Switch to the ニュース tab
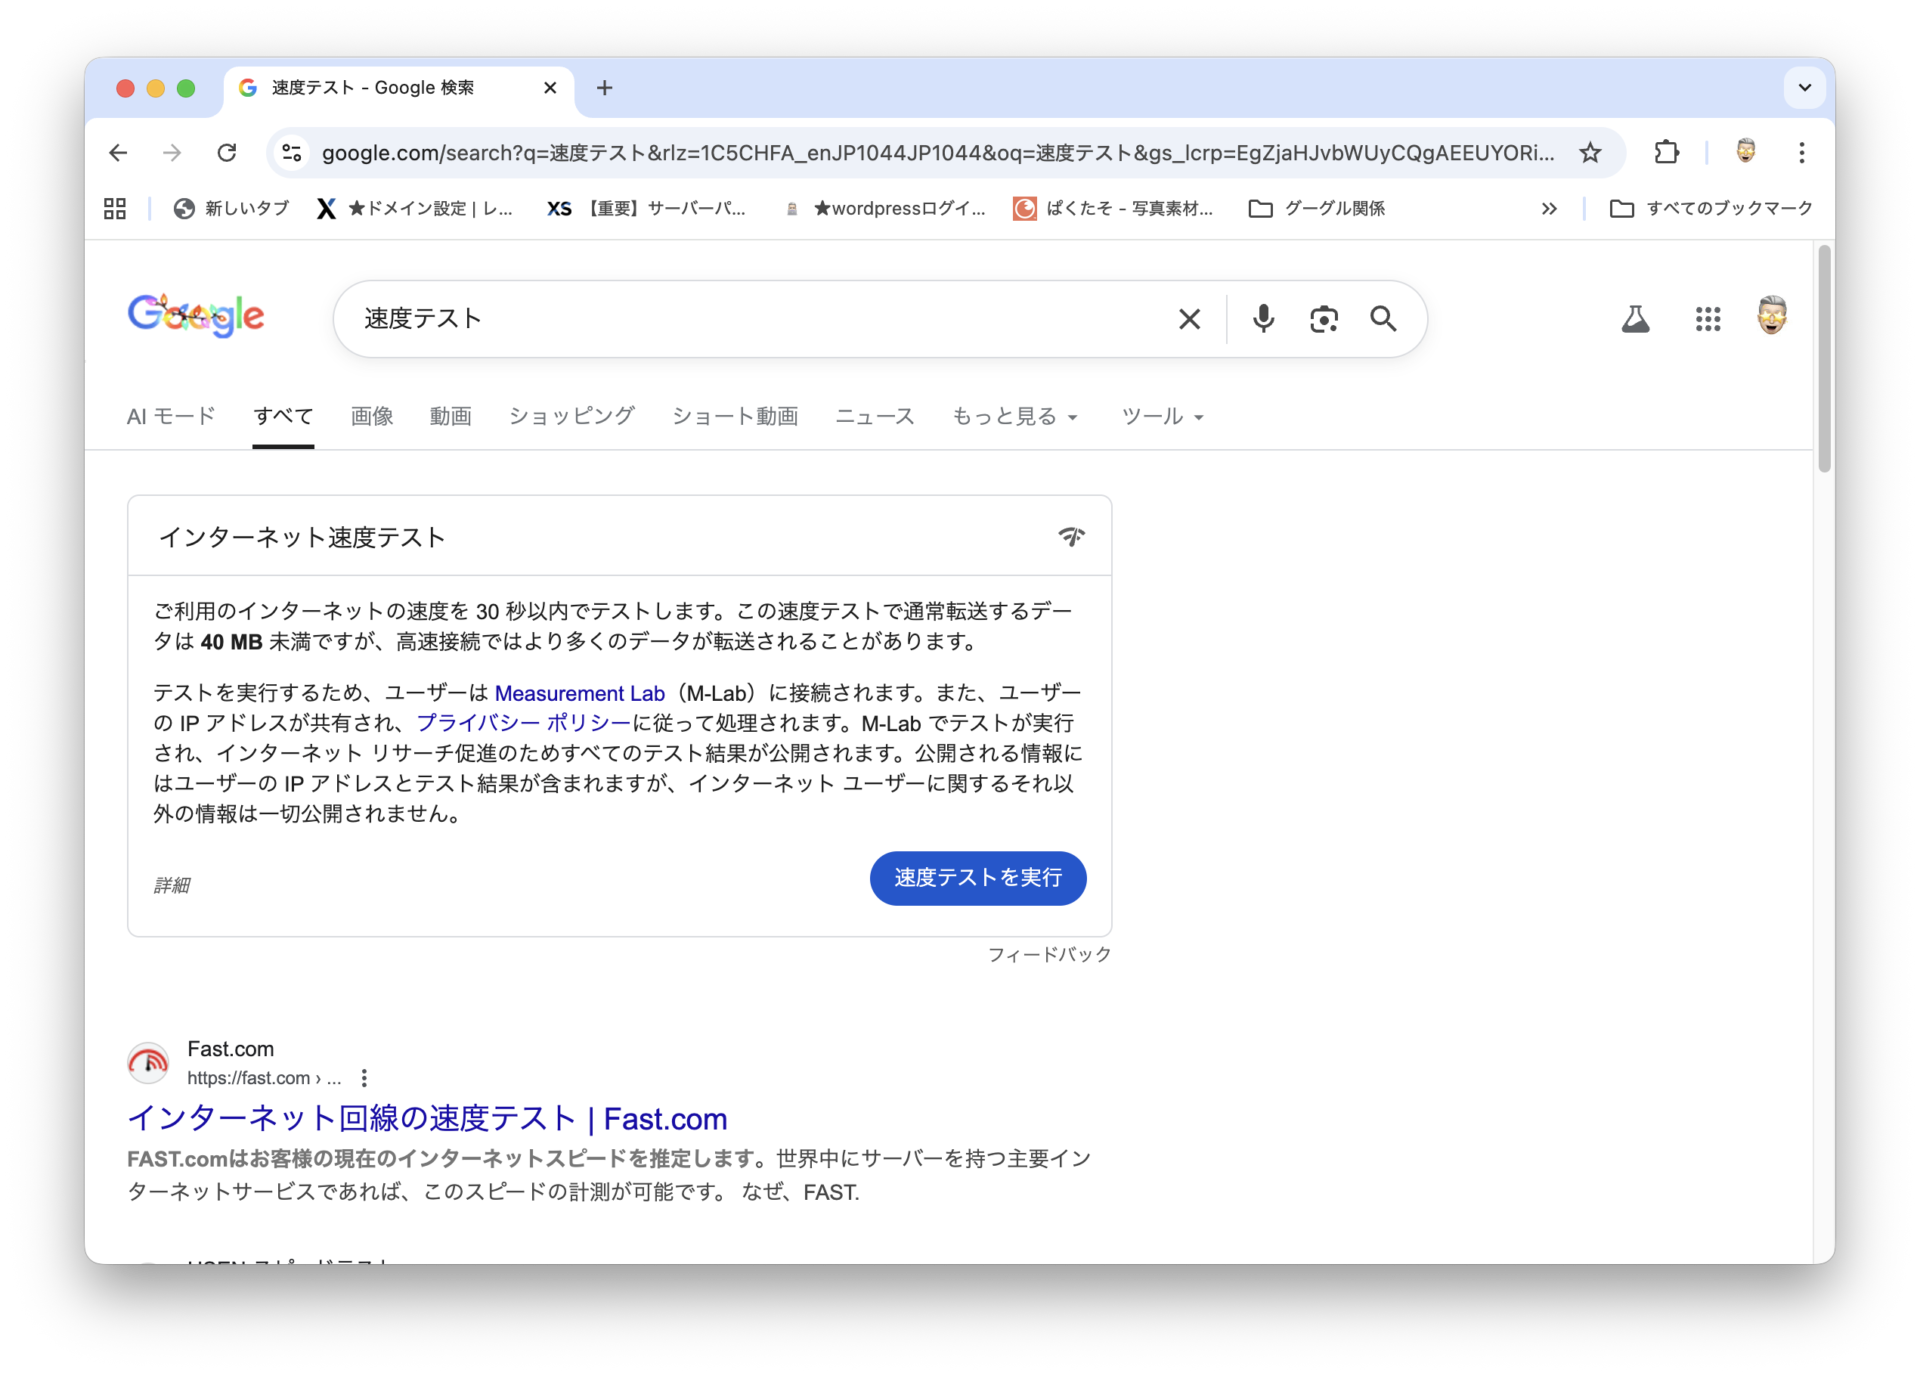The height and width of the screenshot is (1376, 1920). 874,416
